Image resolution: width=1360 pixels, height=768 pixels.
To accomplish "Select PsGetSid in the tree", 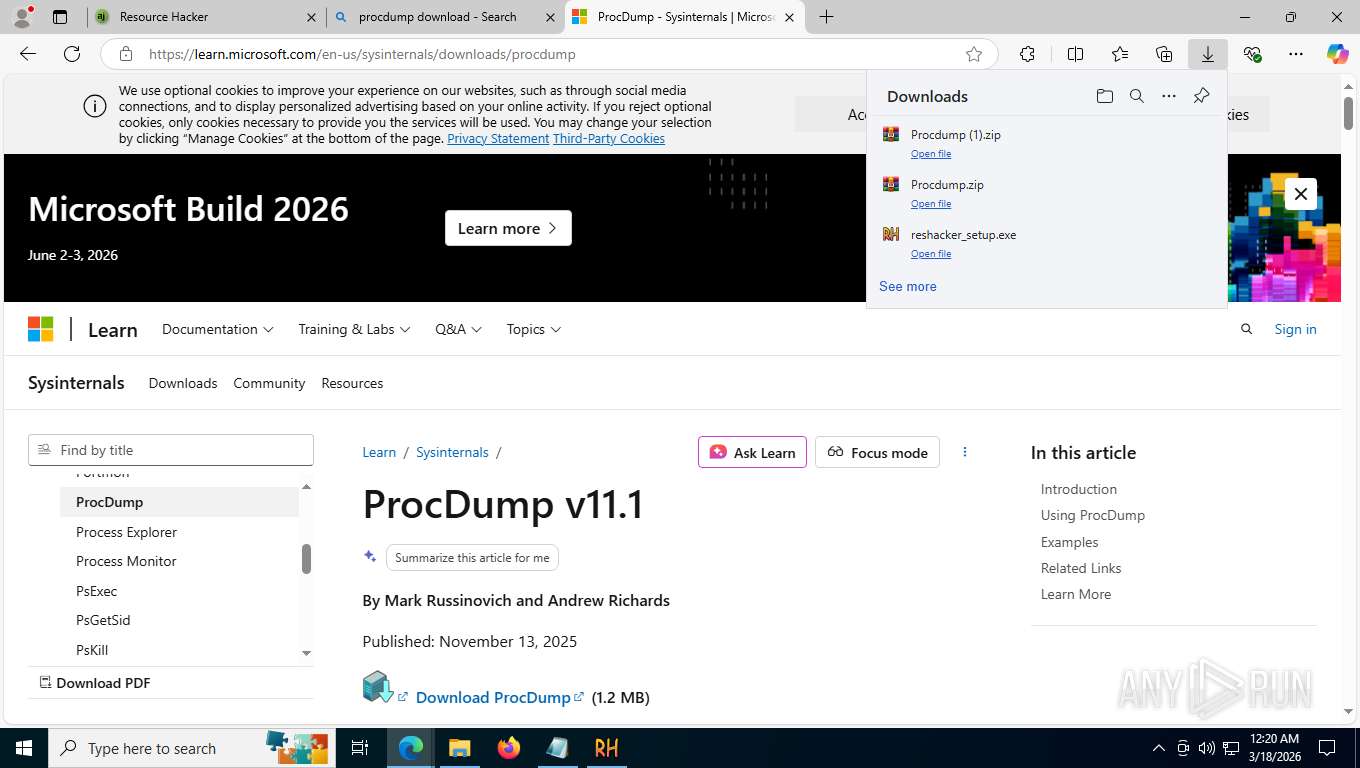I will point(103,620).
